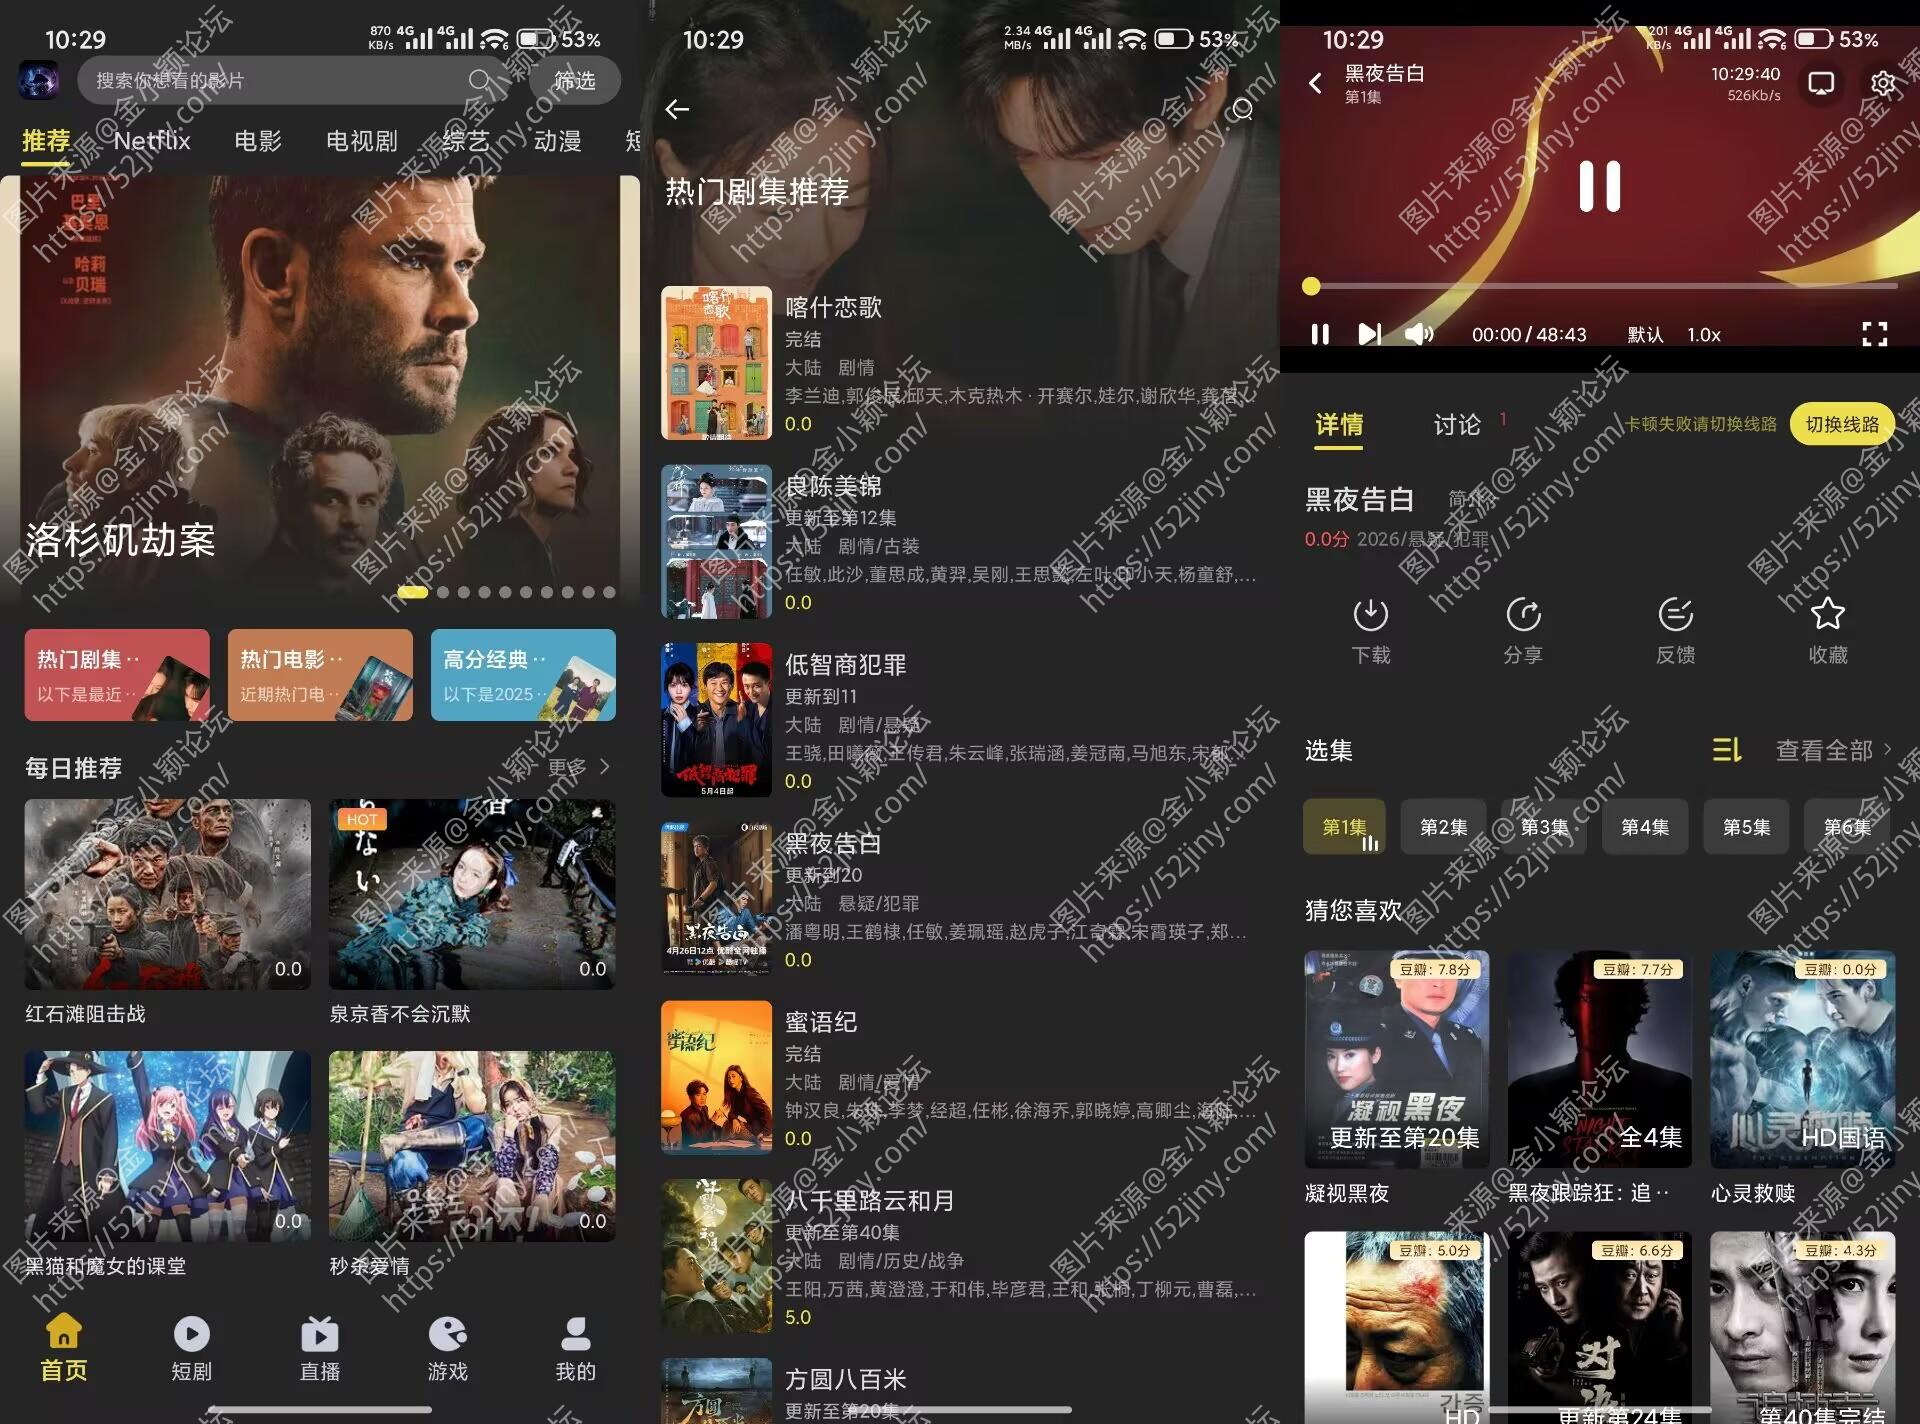
Task: Switch to the 动漫 tab
Action: point(558,141)
